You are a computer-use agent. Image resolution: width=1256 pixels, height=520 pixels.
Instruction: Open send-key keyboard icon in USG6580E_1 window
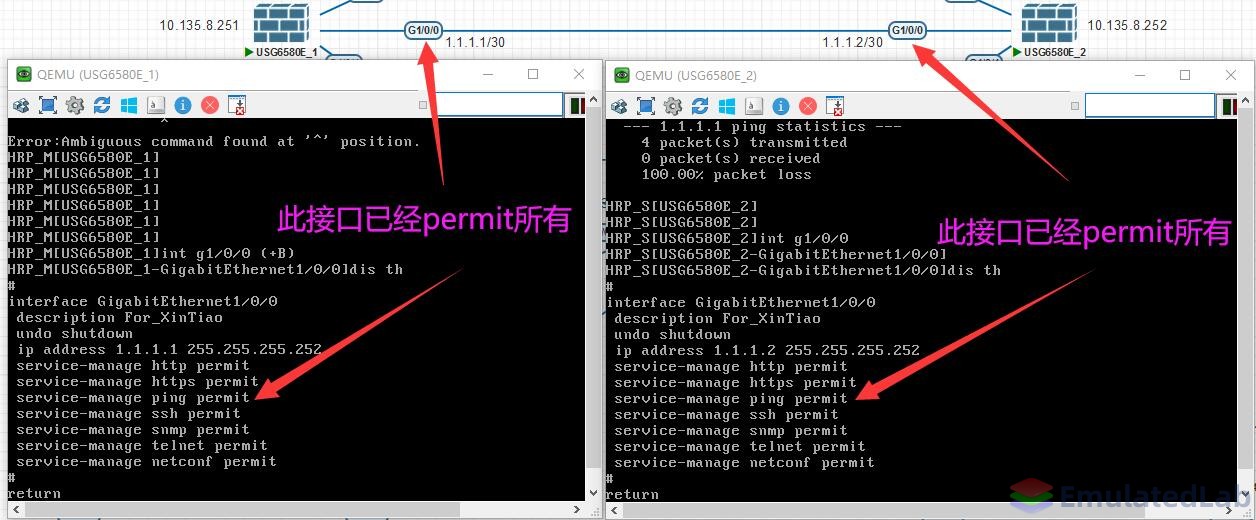156,105
